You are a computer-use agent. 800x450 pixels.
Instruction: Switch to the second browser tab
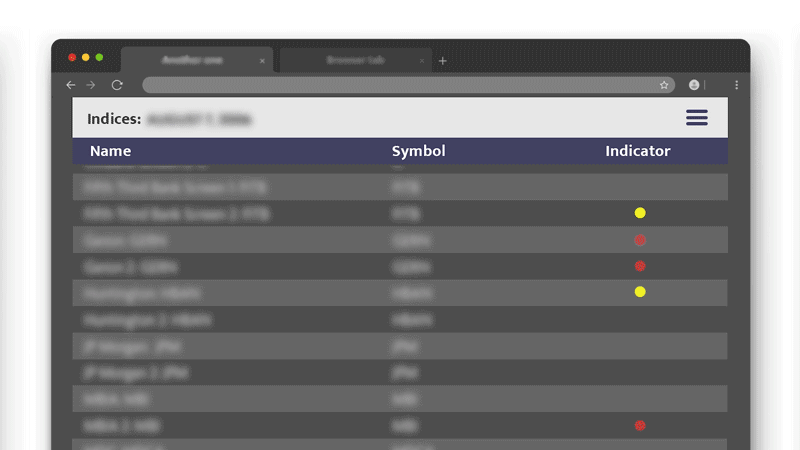354,60
